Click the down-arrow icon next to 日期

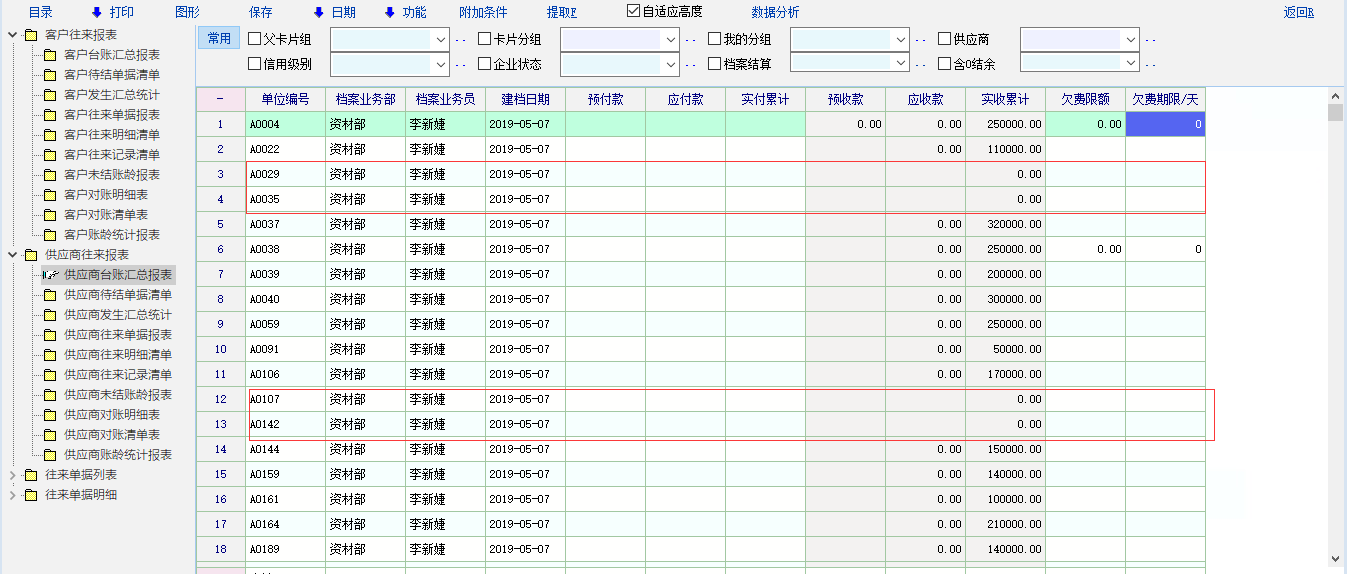click(x=319, y=13)
